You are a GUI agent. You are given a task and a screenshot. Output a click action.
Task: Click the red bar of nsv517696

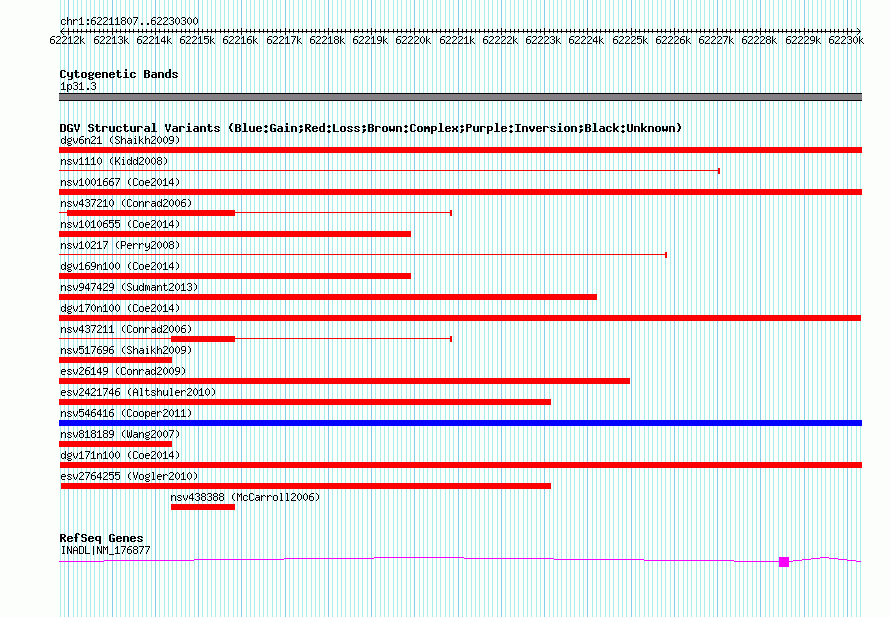(x=115, y=360)
